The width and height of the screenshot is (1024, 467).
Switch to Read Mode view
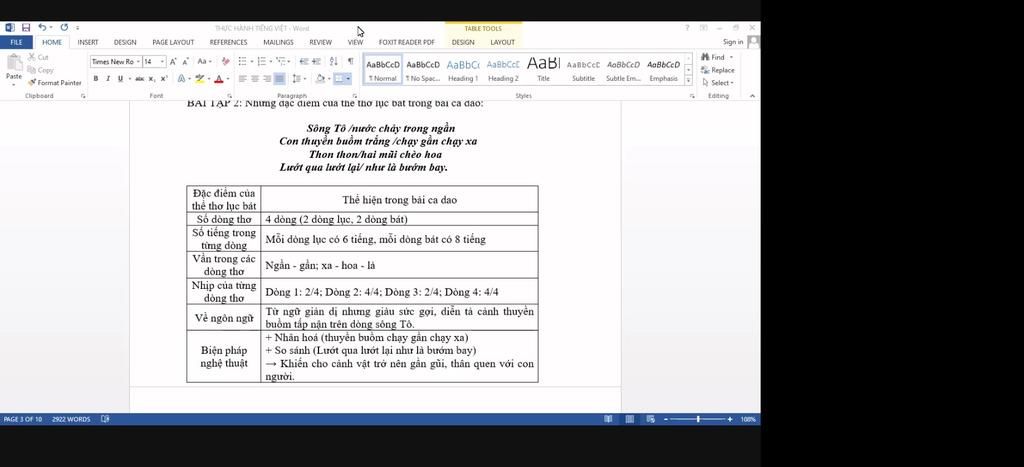(x=608, y=419)
